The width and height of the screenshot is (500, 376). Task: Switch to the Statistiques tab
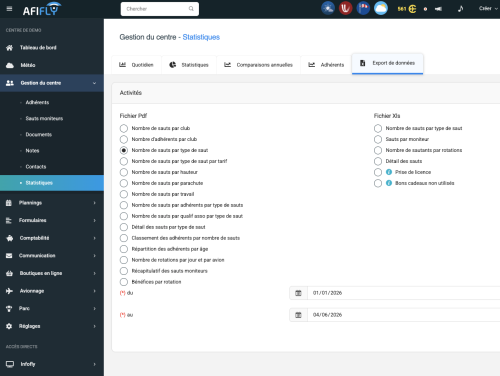tap(189, 65)
